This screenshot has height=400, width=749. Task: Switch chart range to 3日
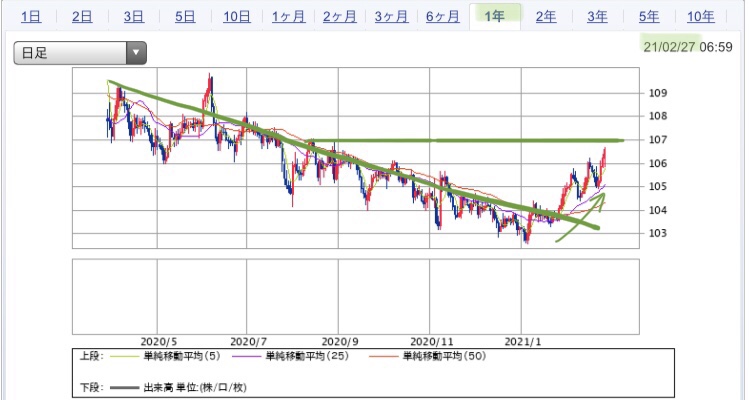tap(134, 17)
